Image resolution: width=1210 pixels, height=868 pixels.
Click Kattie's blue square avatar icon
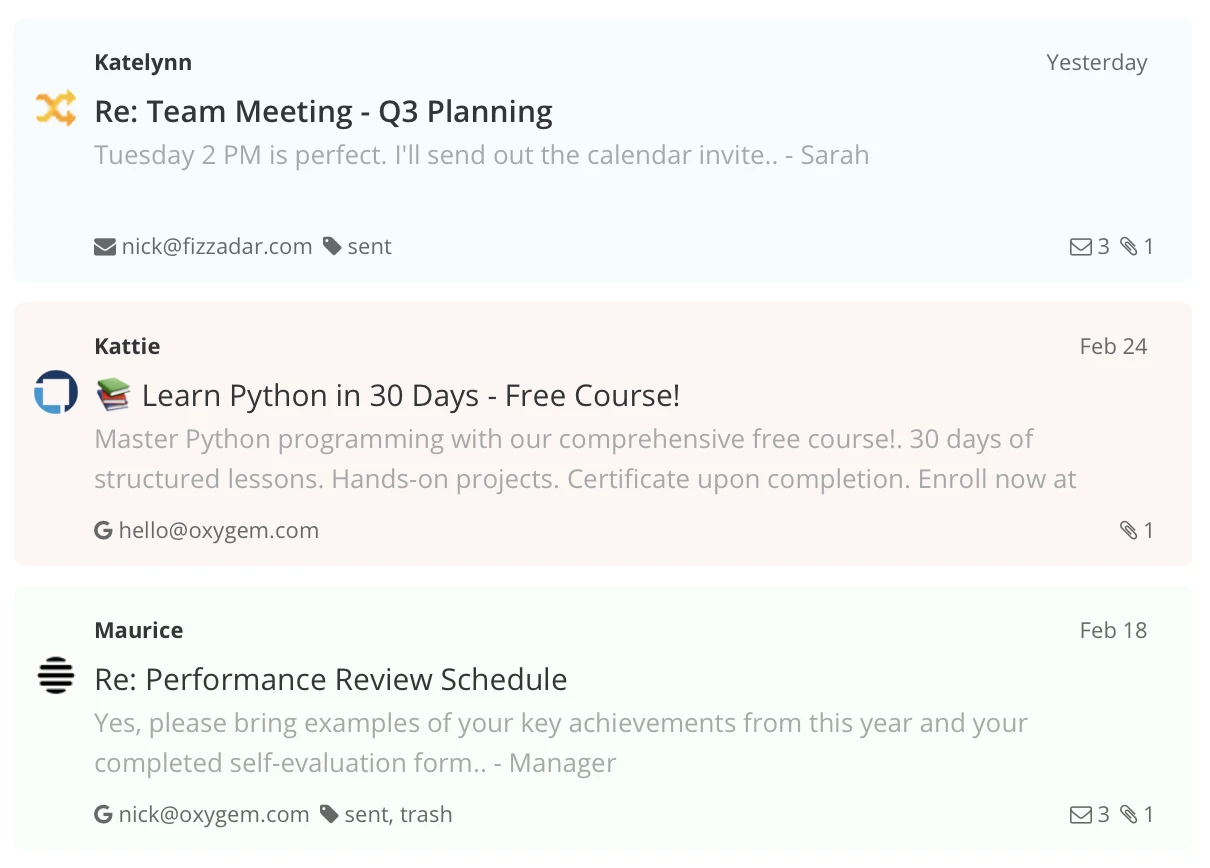(x=56, y=392)
